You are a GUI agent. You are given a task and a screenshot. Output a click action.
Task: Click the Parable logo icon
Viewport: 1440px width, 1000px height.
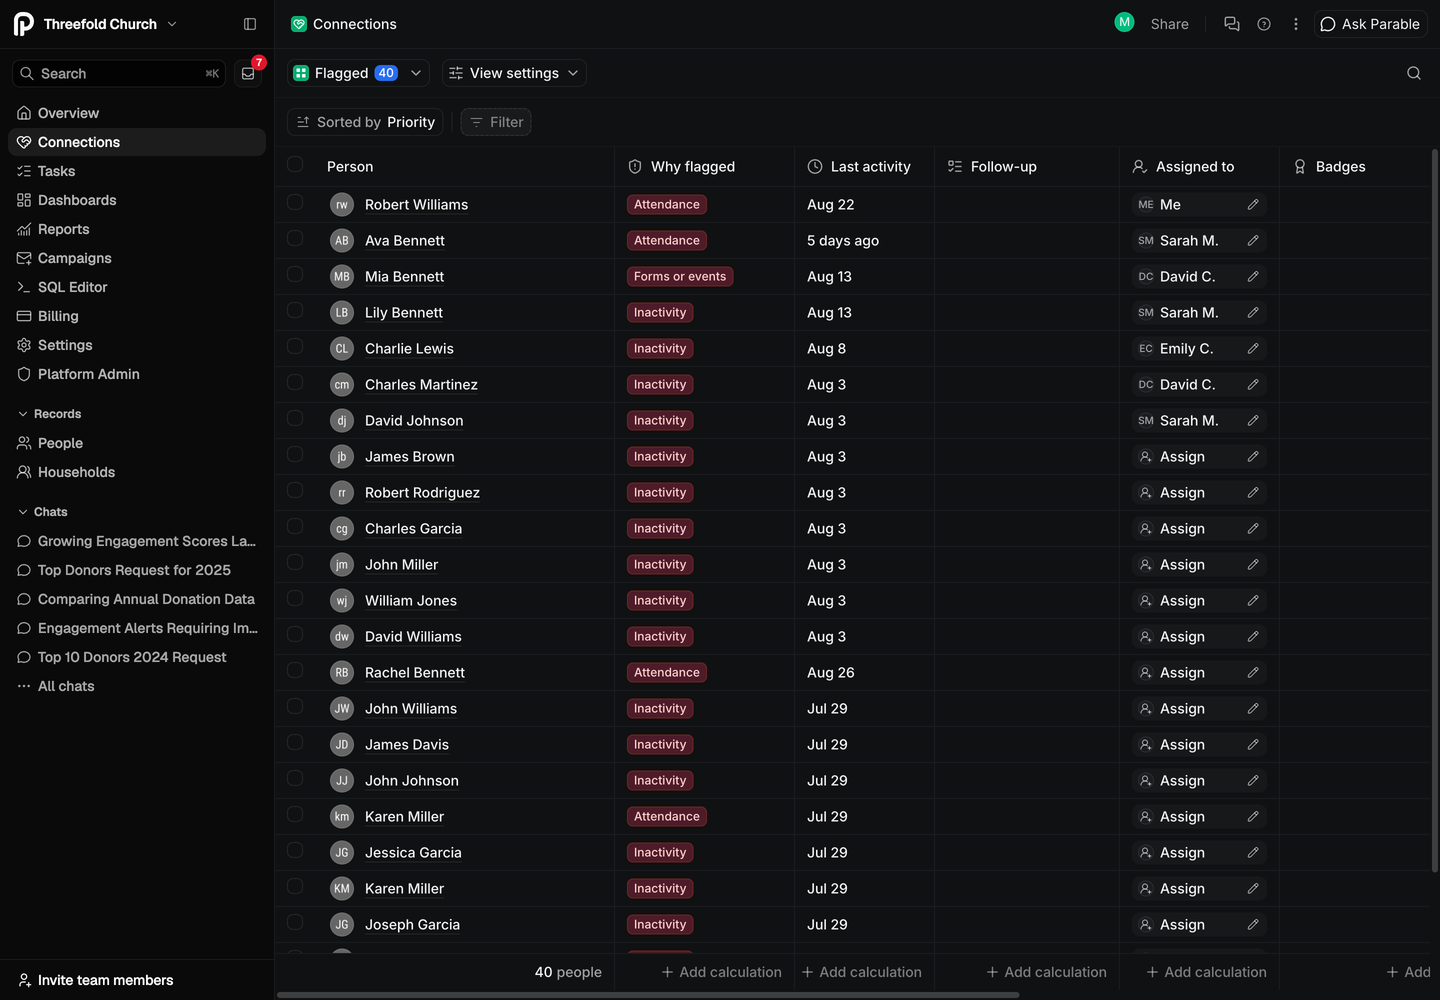[24, 24]
